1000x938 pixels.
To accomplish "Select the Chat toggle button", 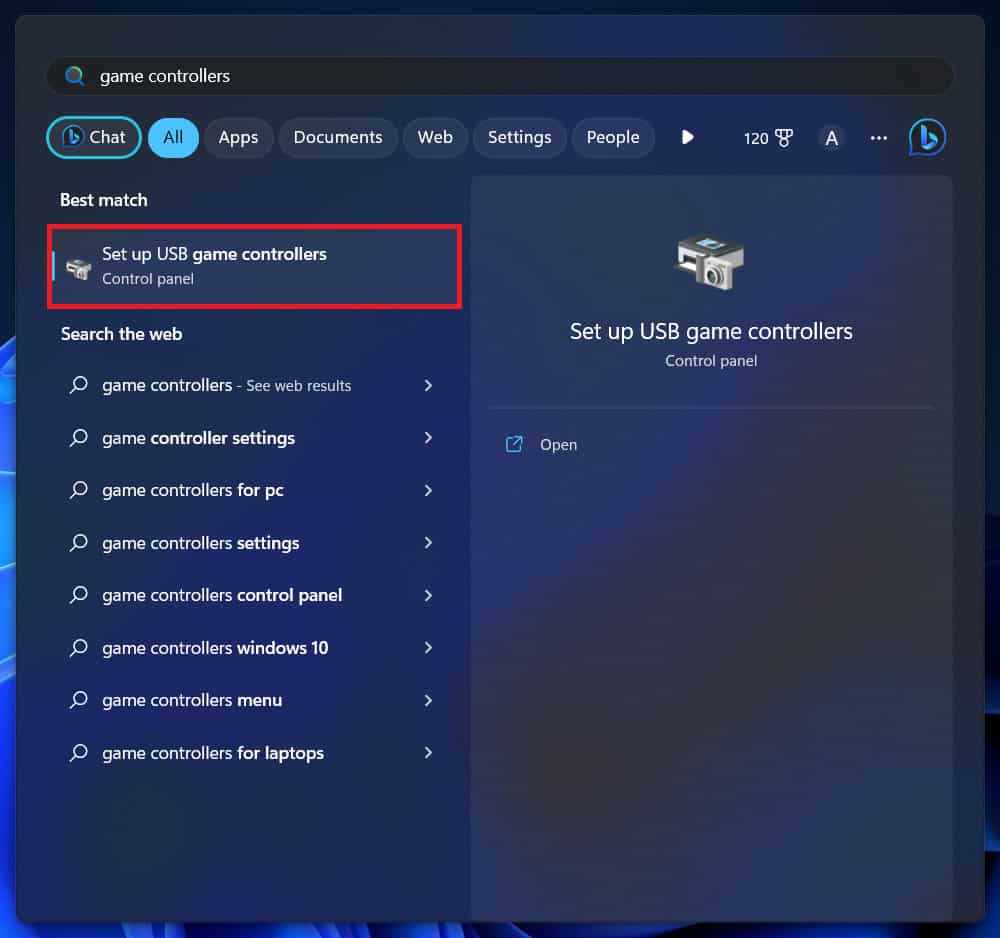I will click(93, 137).
